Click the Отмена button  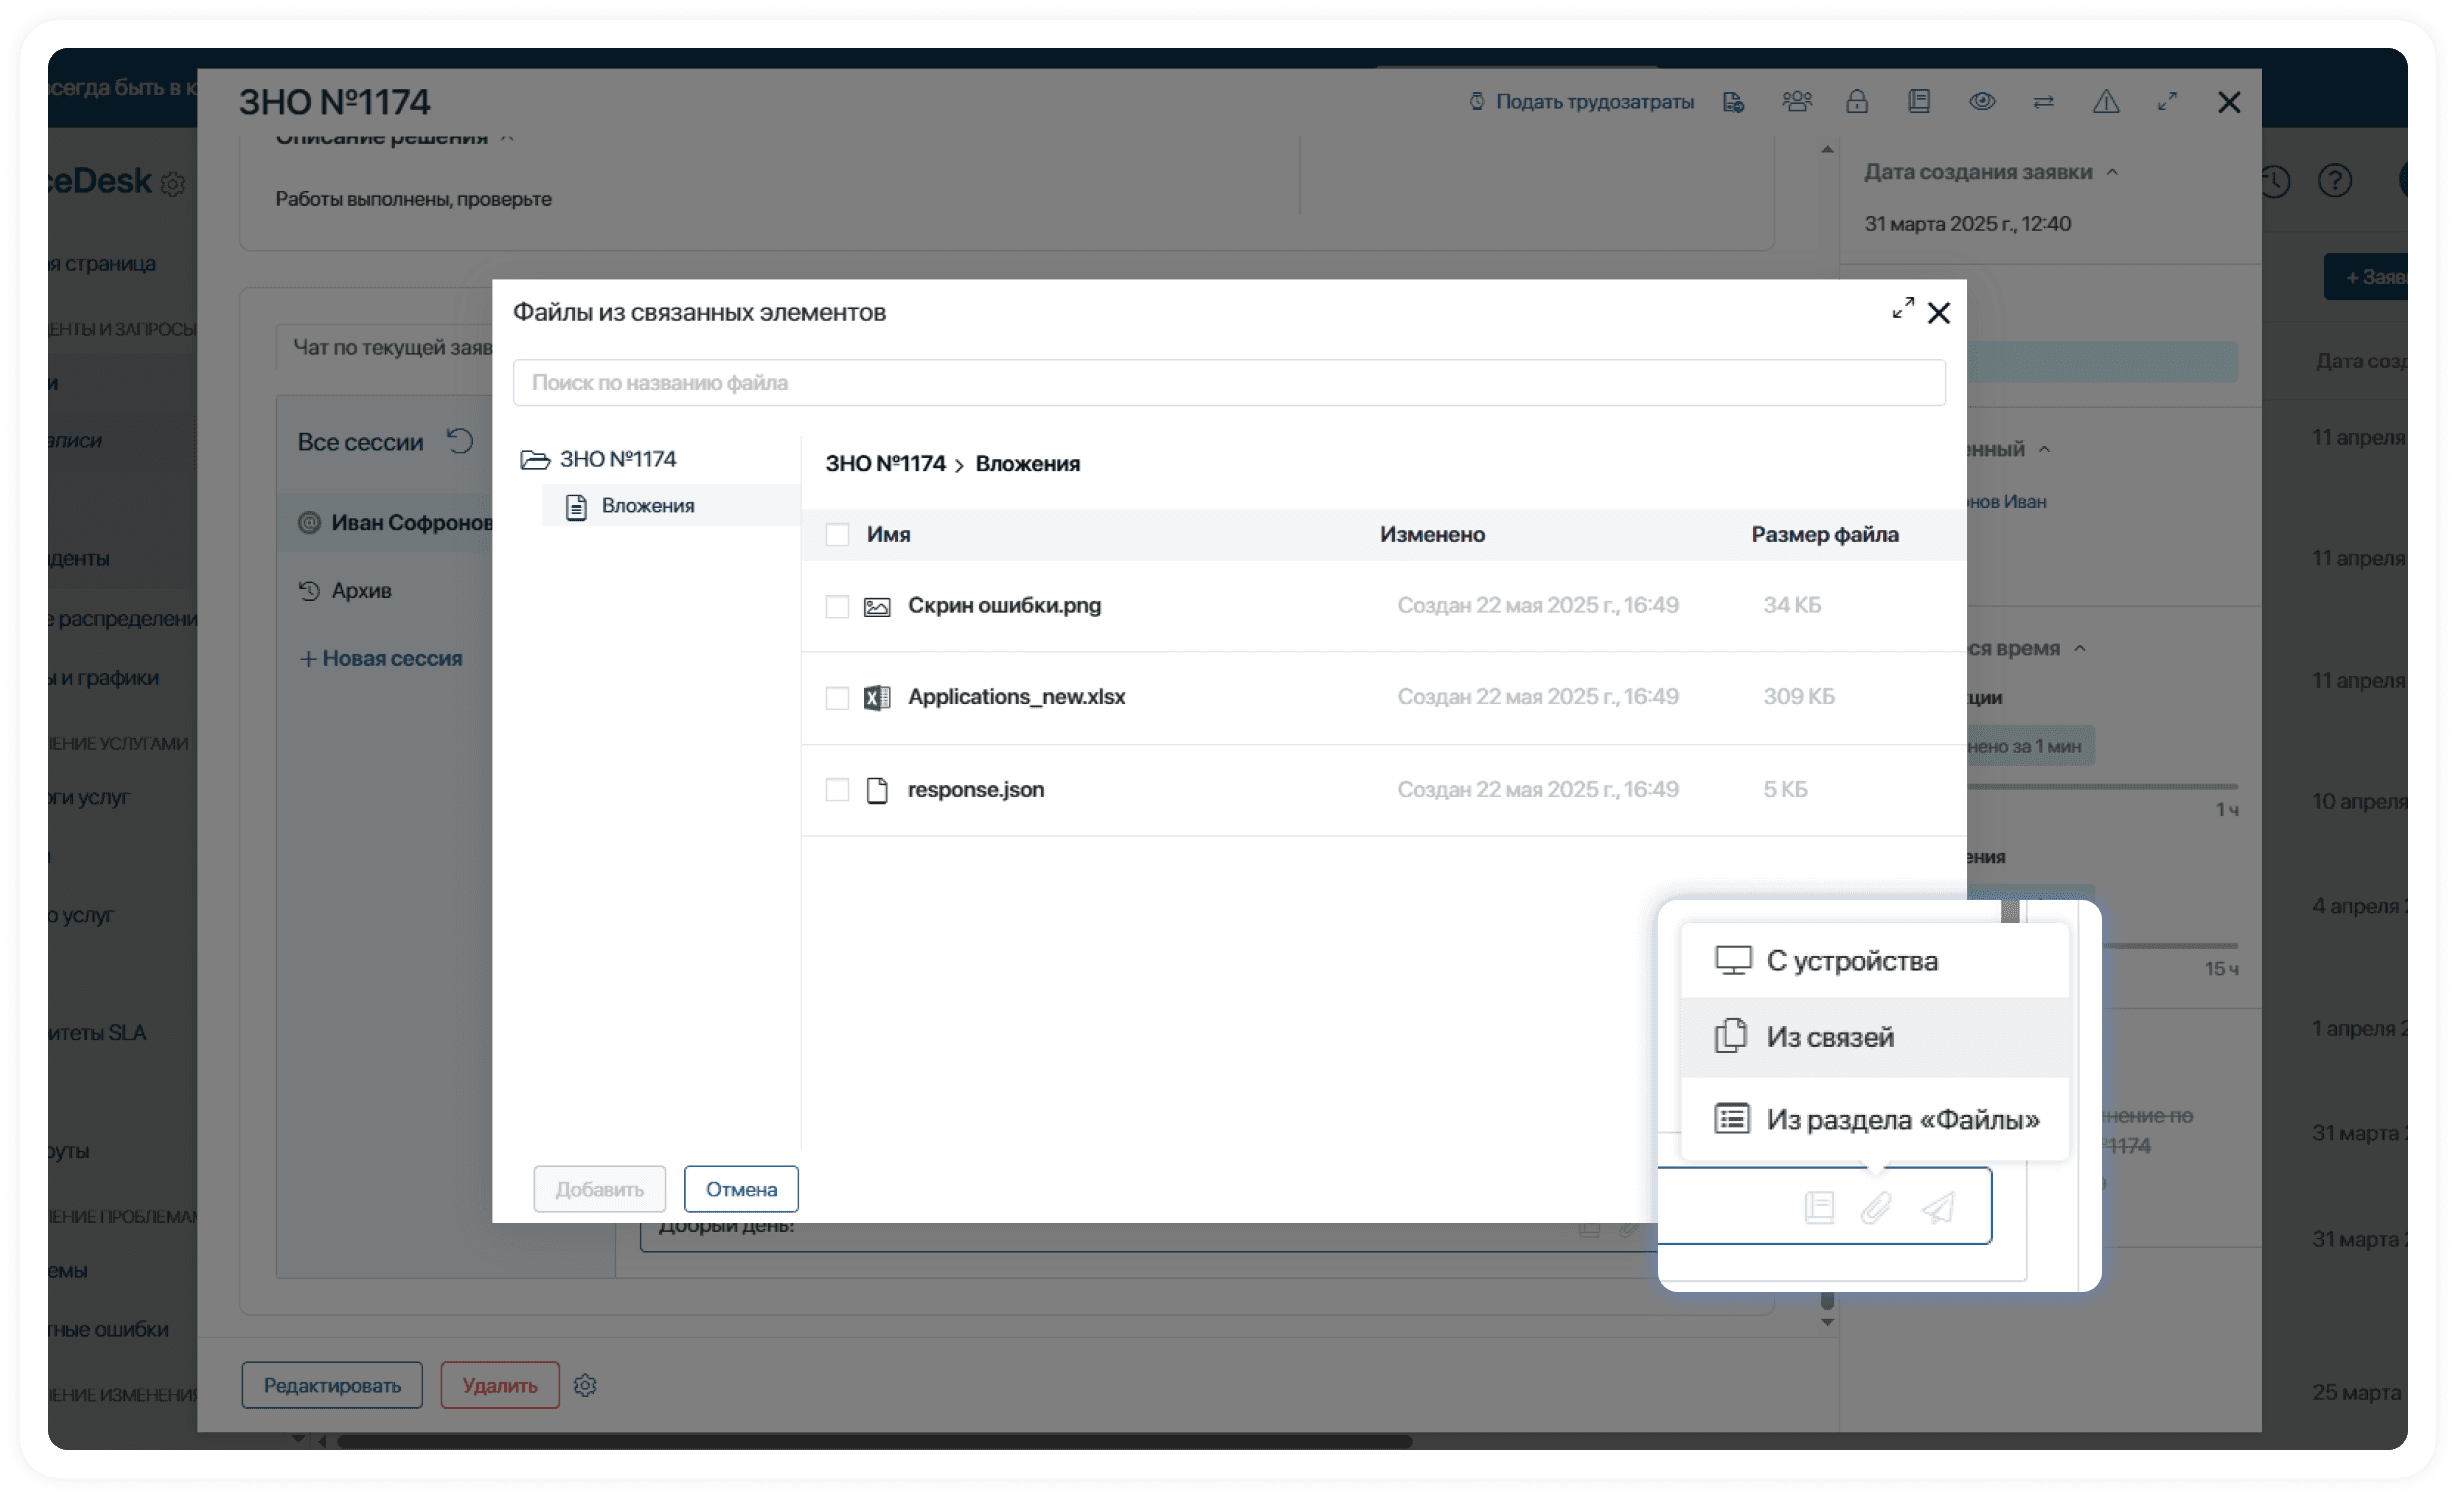point(741,1189)
